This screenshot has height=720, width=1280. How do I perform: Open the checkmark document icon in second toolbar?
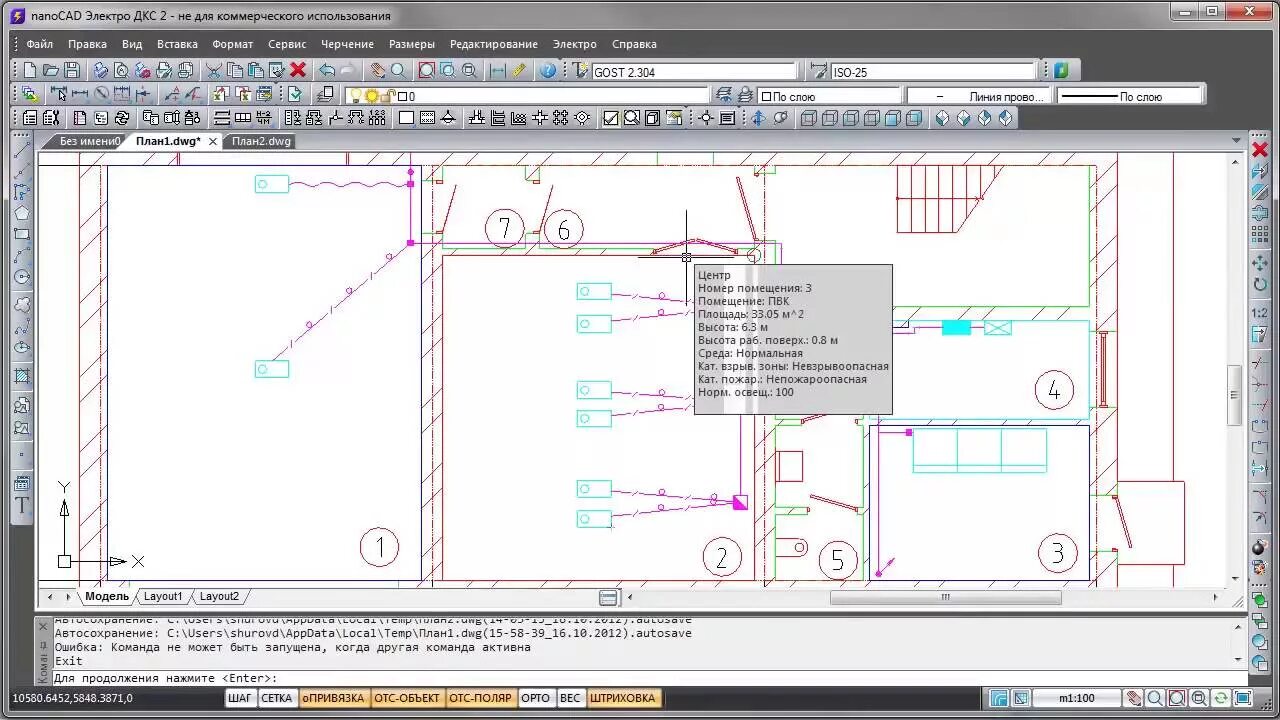pyautogui.click(x=295, y=95)
